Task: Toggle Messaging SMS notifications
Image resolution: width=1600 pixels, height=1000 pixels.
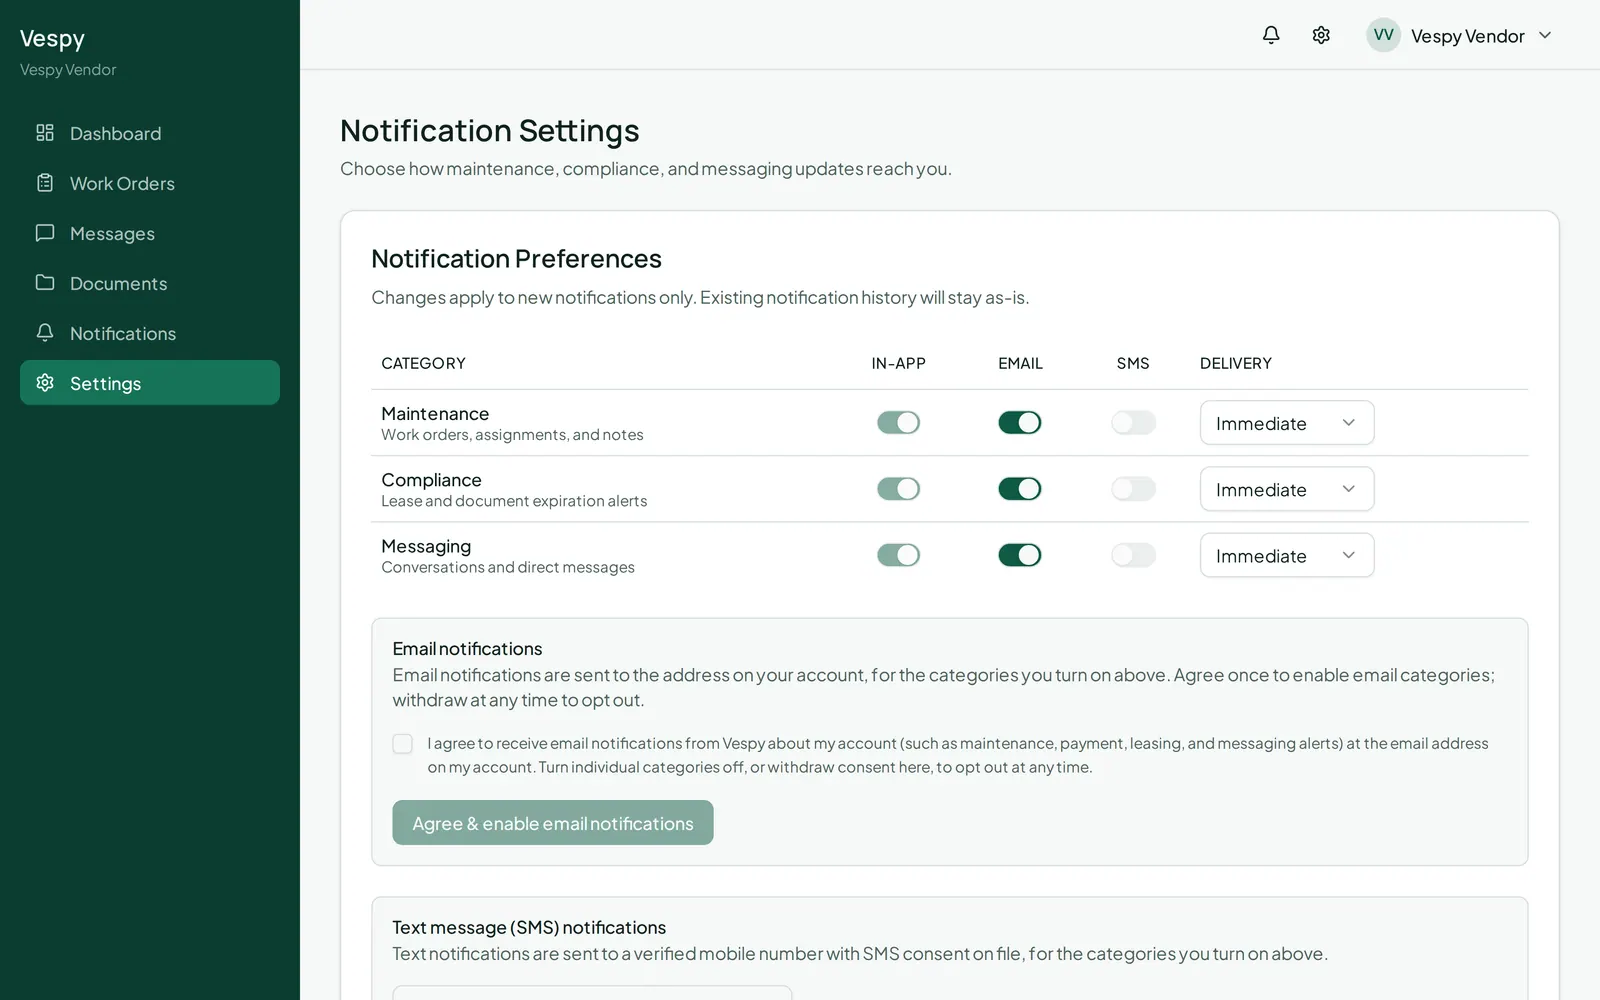Action: pos(1133,555)
